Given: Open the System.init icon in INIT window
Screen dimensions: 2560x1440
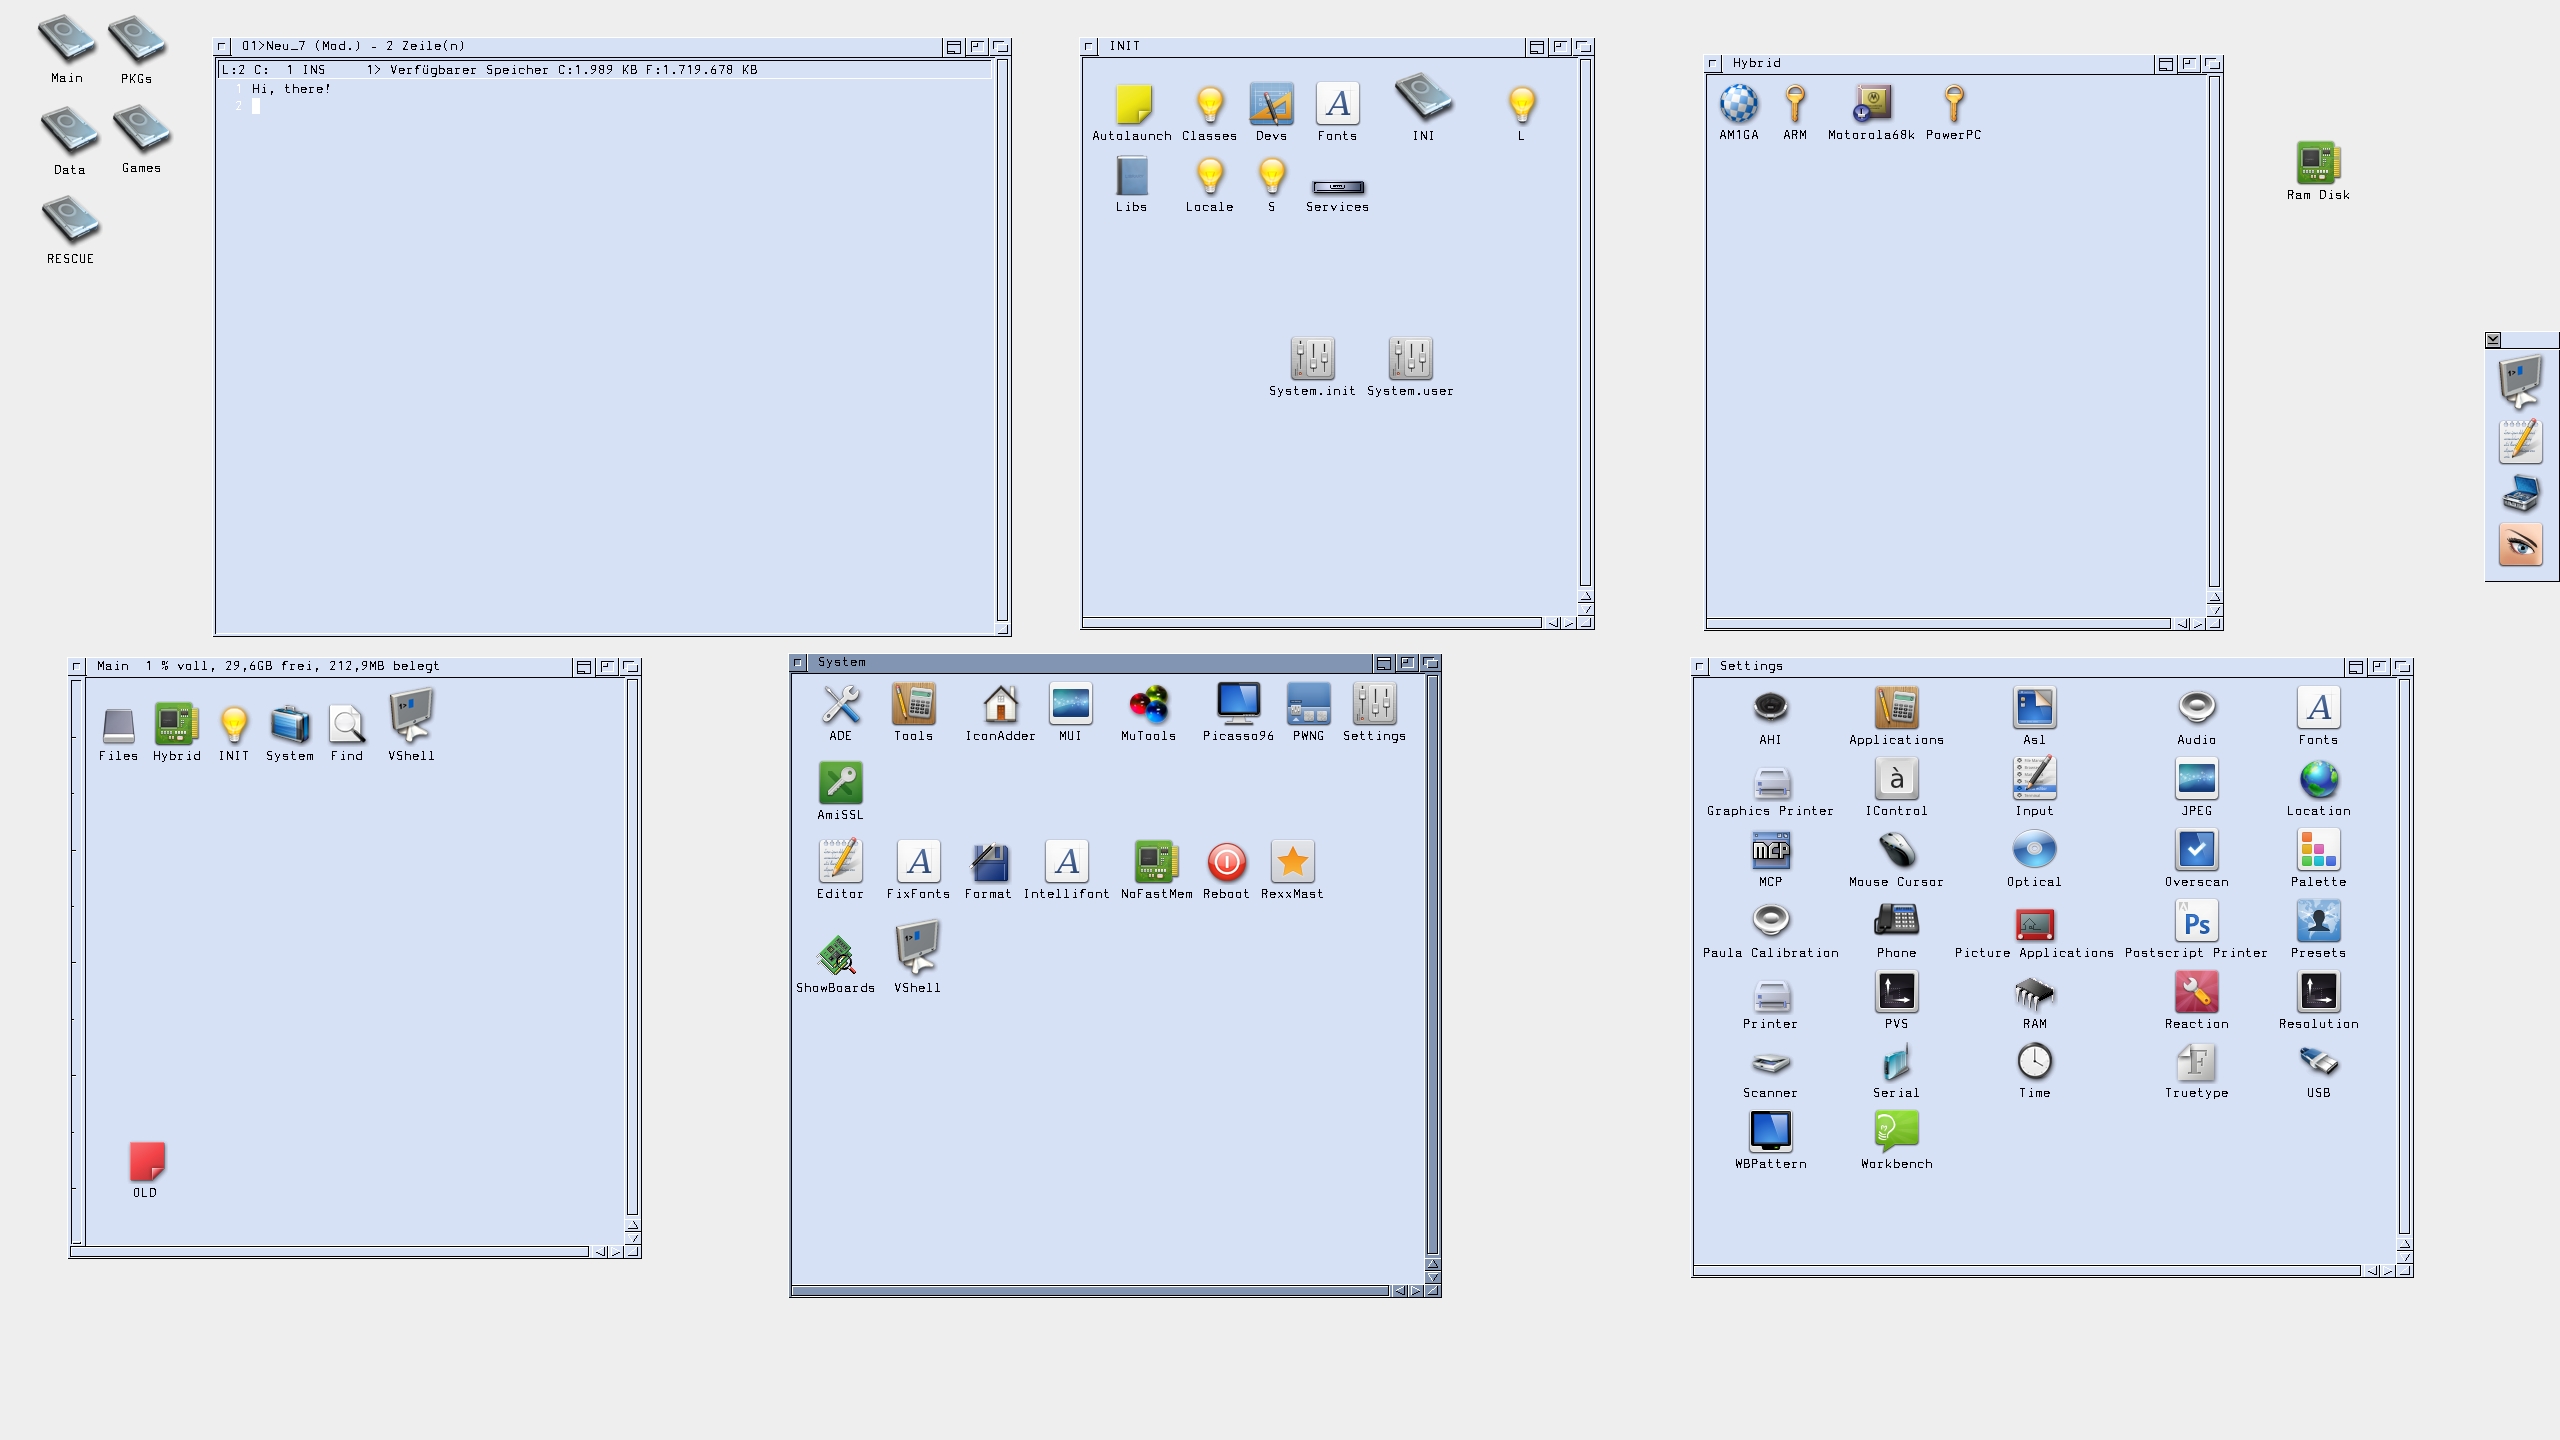Looking at the screenshot, I should click(1312, 359).
